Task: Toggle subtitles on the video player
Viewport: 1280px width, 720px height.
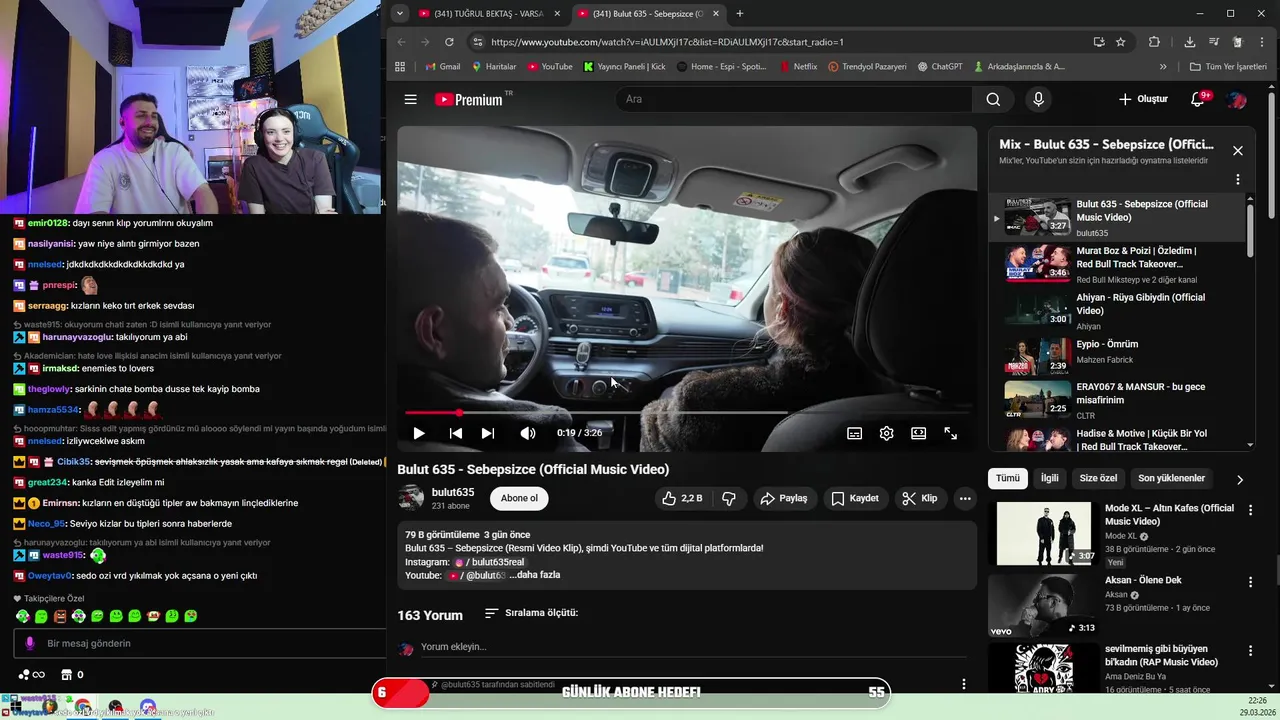Action: click(x=855, y=433)
